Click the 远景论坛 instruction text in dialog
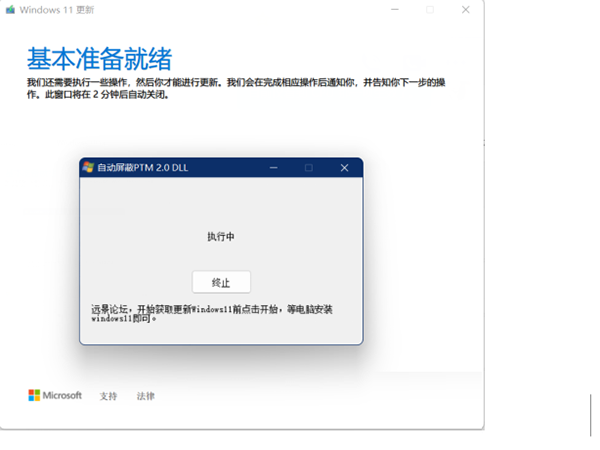Viewport: 600px width, 450px height. click(212, 313)
